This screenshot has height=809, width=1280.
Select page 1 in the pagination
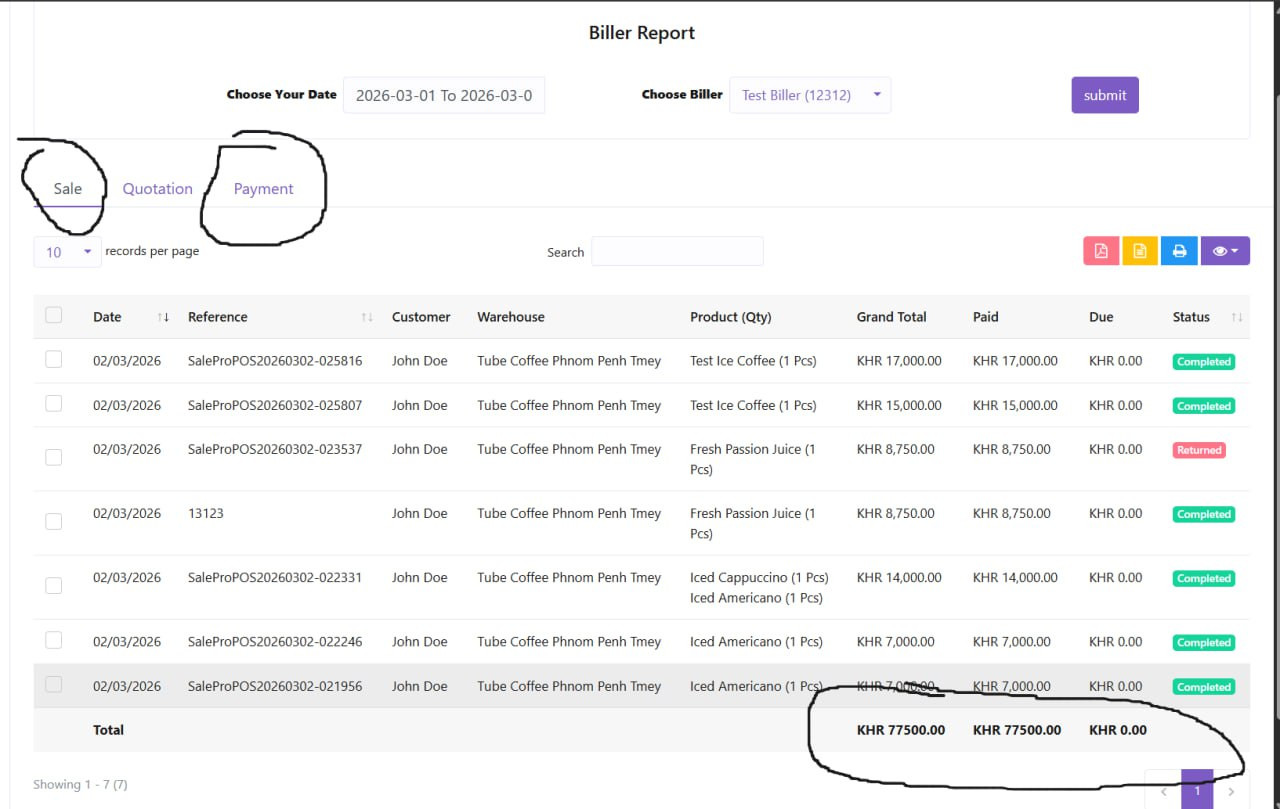point(1197,791)
